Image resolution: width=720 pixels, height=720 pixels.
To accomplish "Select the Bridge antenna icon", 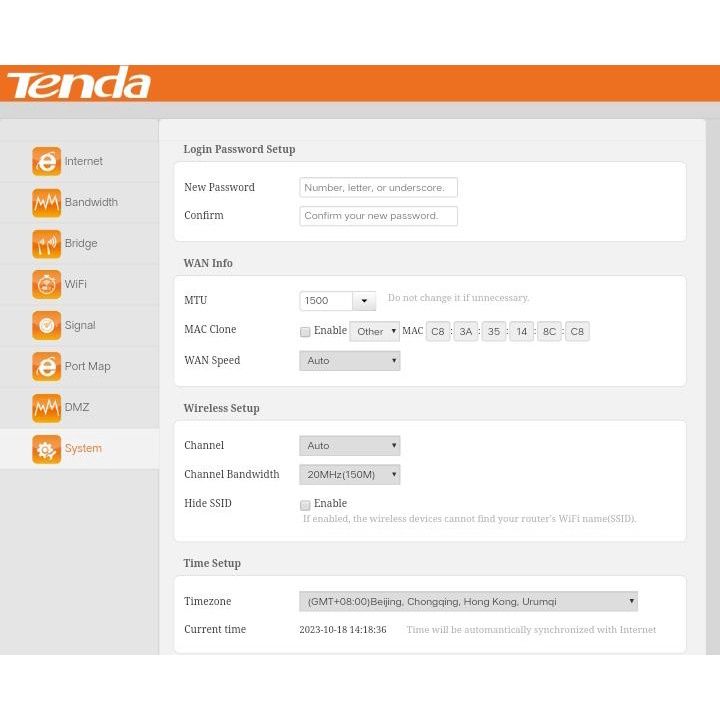I will point(46,243).
